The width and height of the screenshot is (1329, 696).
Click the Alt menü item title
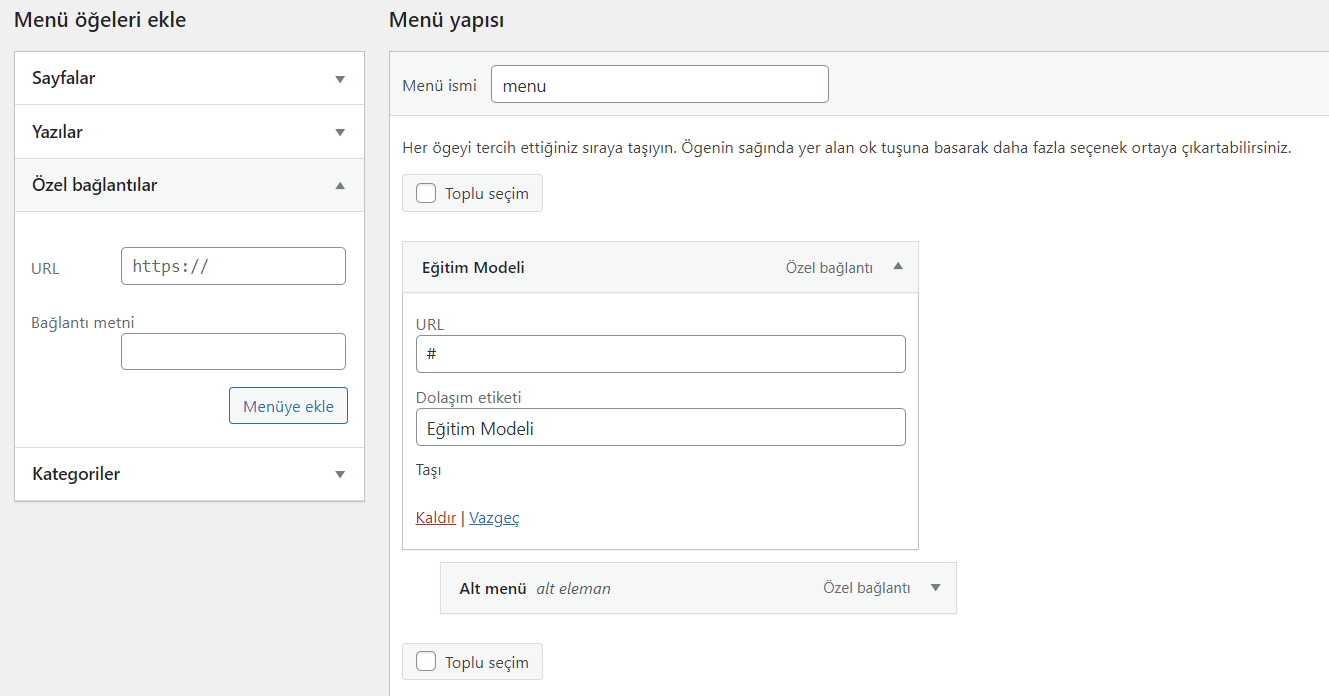pos(493,589)
